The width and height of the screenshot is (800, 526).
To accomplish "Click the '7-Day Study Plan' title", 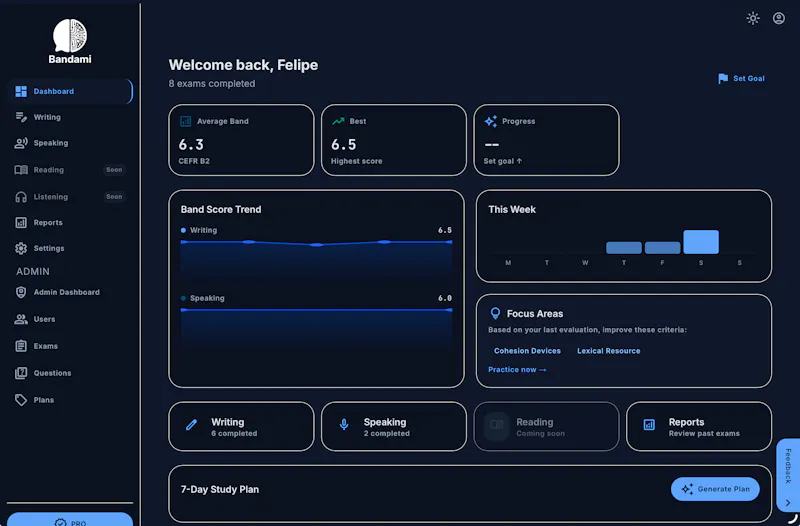I will tap(219, 490).
